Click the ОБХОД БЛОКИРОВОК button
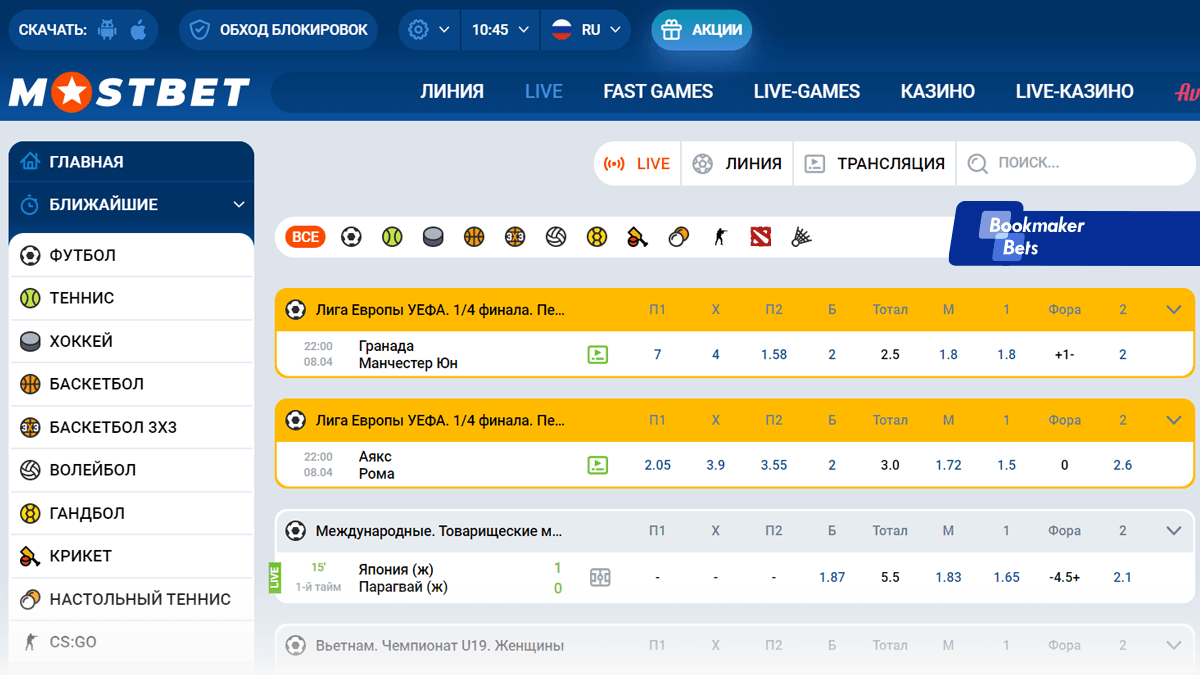The image size is (1200, 675). coord(279,30)
